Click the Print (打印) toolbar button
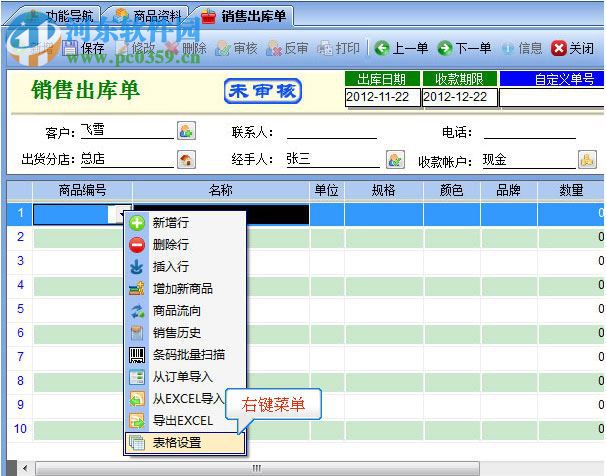This screenshot has height=476, width=606. click(338, 48)
